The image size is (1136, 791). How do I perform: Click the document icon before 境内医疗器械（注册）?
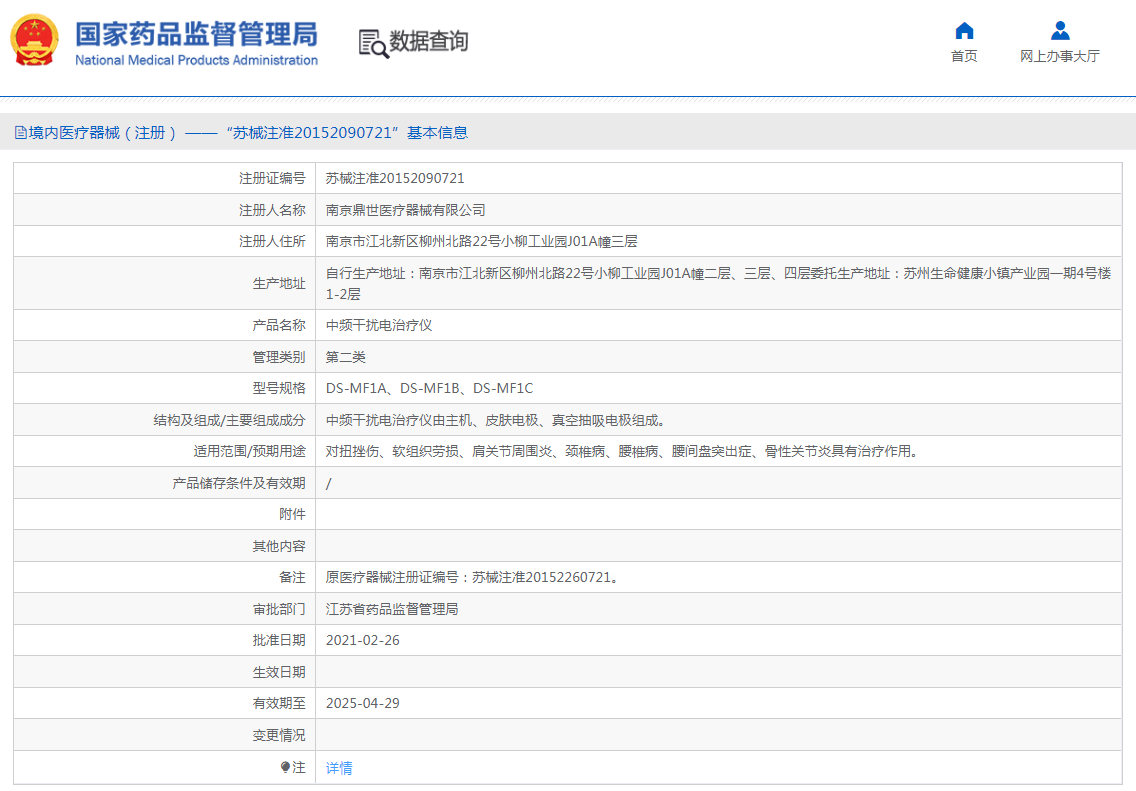[22, 132]
